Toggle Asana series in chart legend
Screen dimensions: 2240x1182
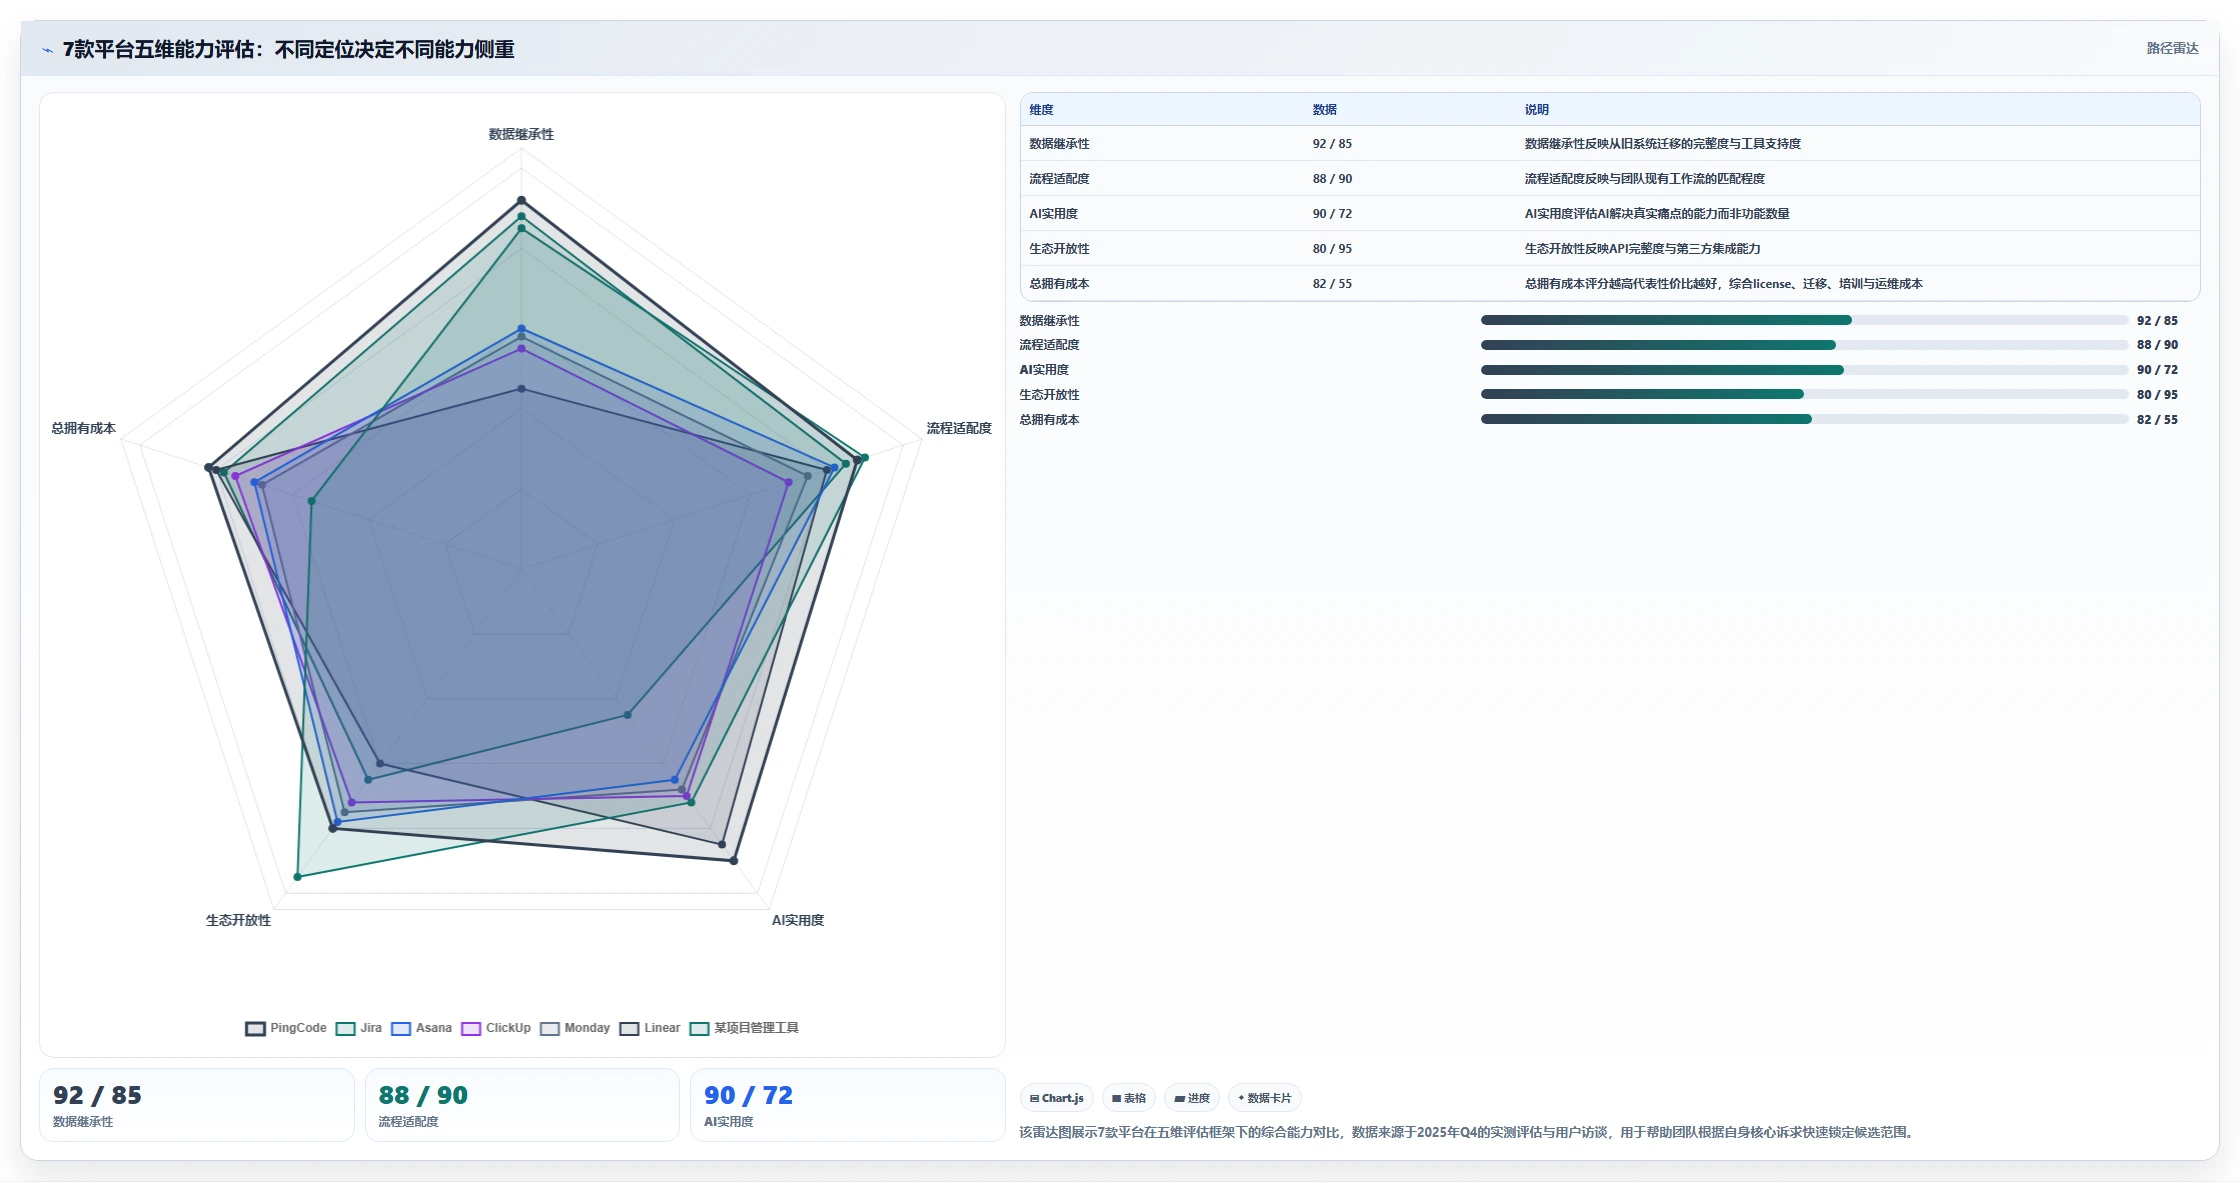(421, 1028)
